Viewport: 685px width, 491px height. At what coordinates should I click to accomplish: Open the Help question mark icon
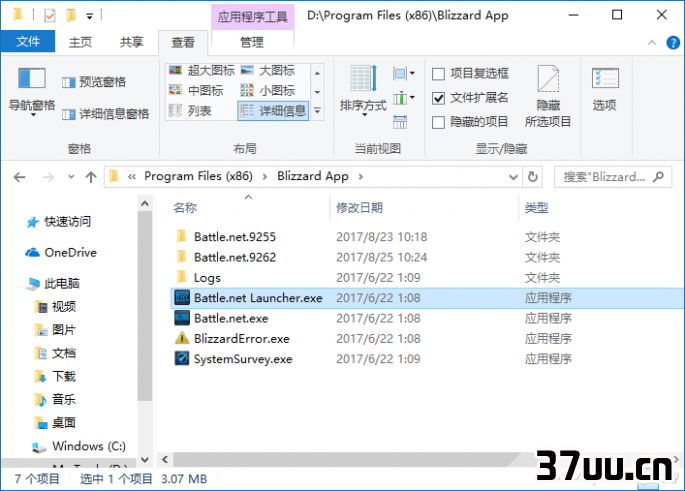coord(673,43)
